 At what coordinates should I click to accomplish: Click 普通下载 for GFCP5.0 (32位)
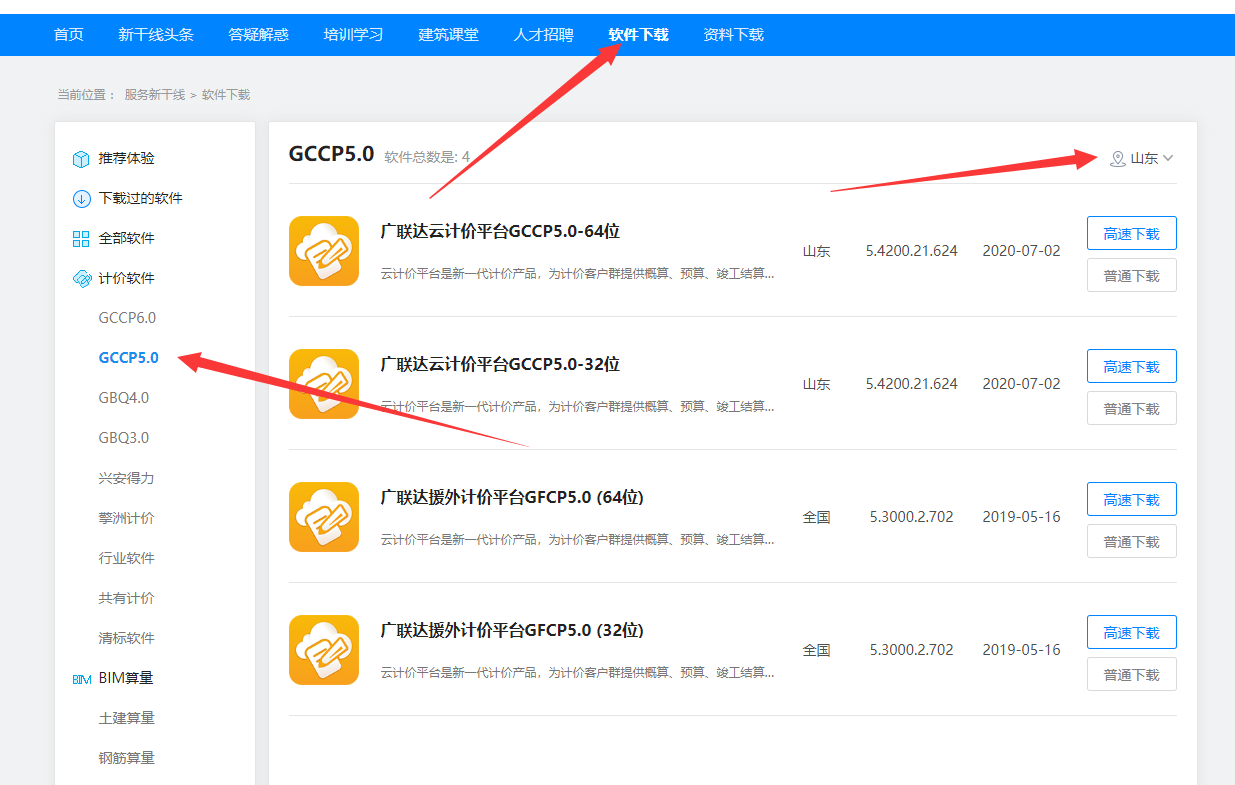tap(1132, 674)
